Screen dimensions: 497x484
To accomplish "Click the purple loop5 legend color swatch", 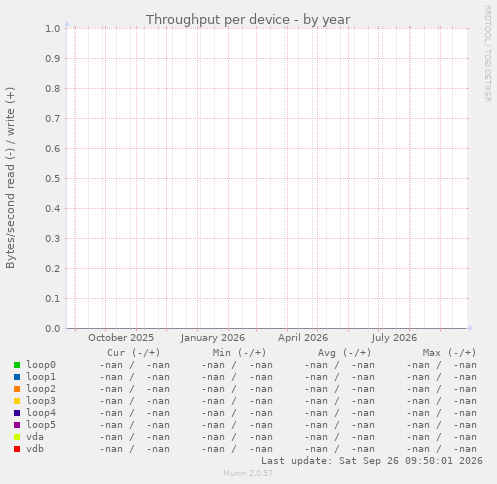I will tap(17, 425).
